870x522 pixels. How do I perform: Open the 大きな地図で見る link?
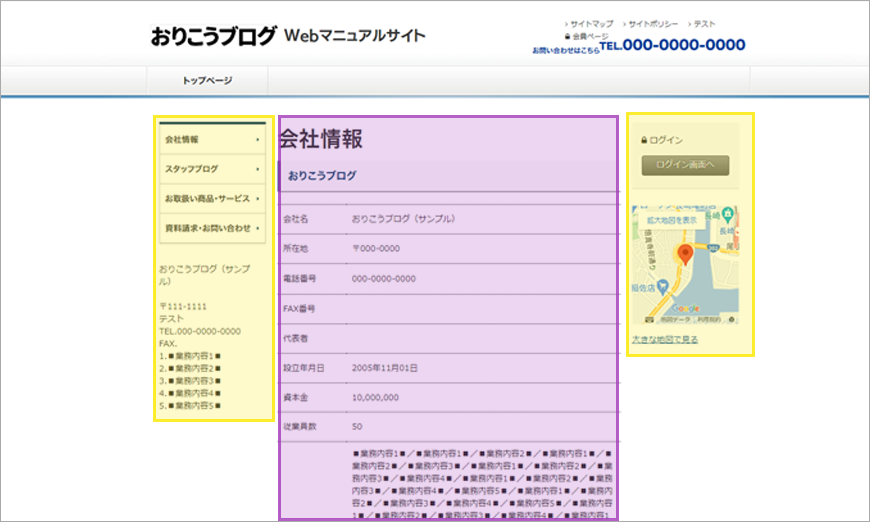(665, 340)
